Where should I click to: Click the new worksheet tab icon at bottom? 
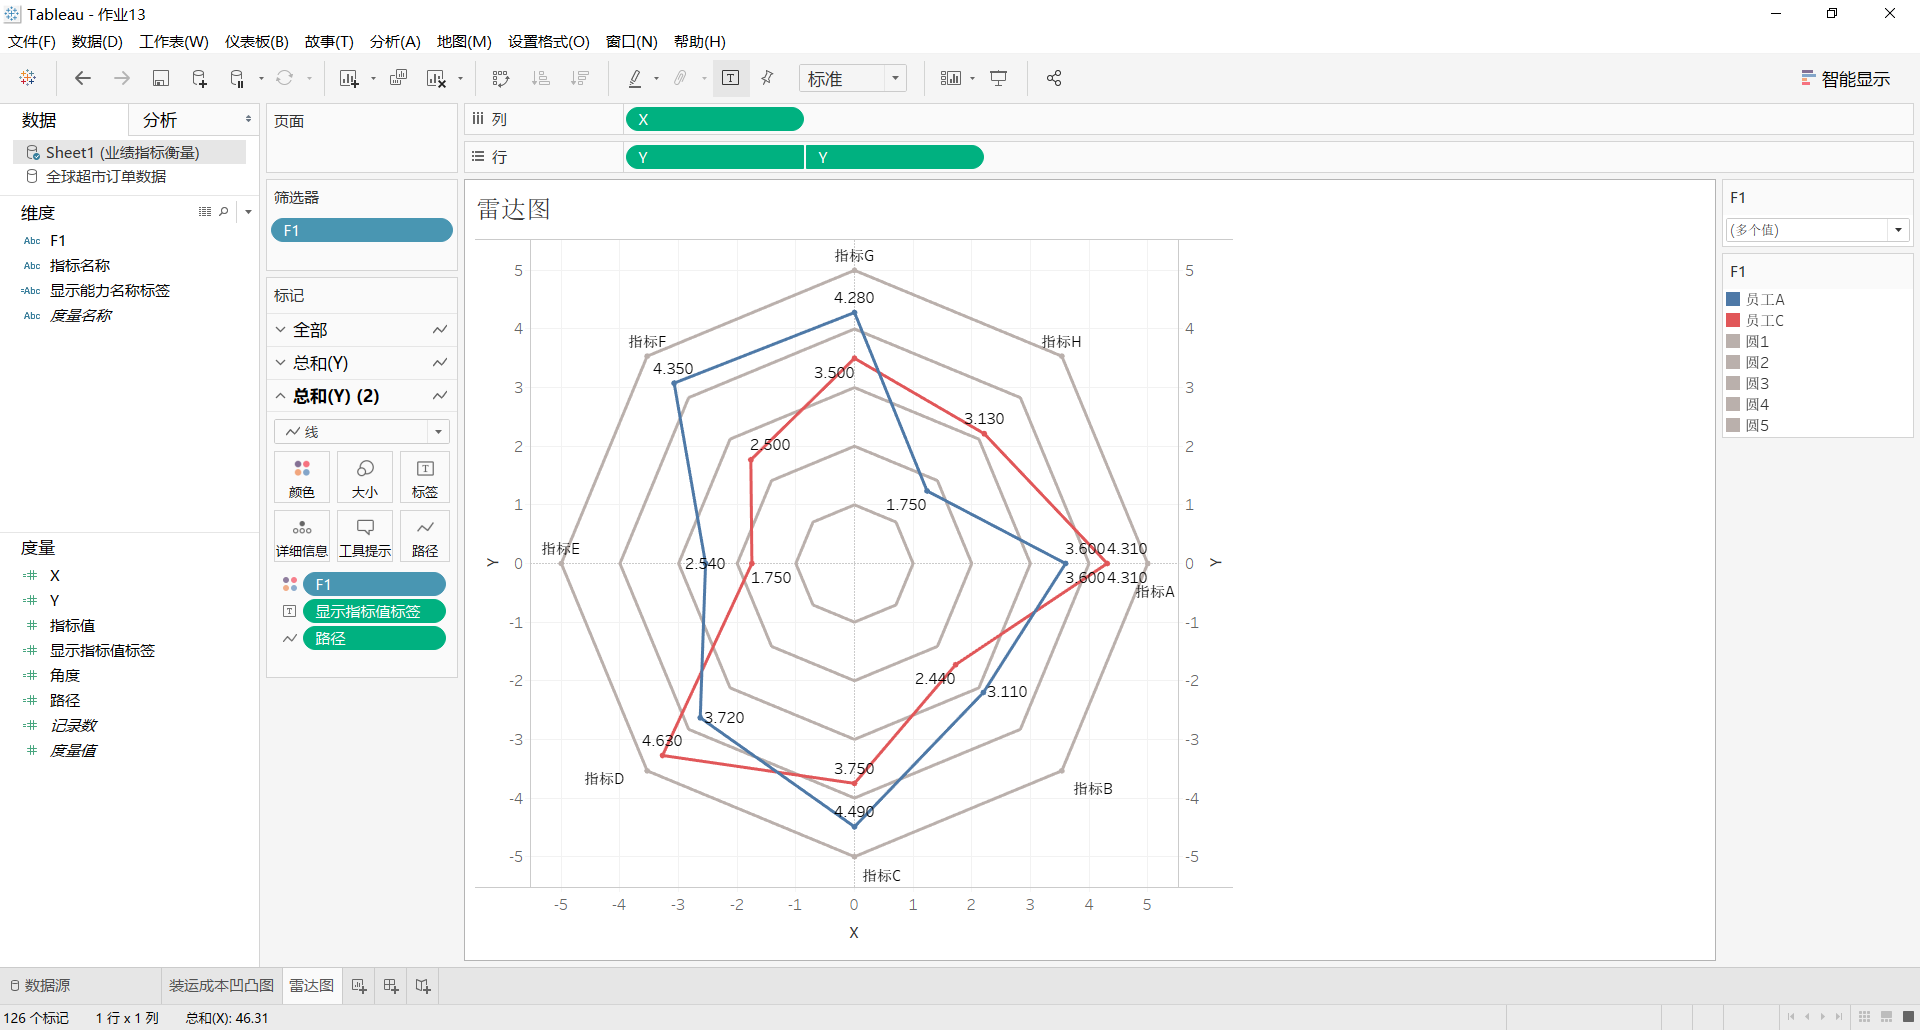(x=359, y=986)
